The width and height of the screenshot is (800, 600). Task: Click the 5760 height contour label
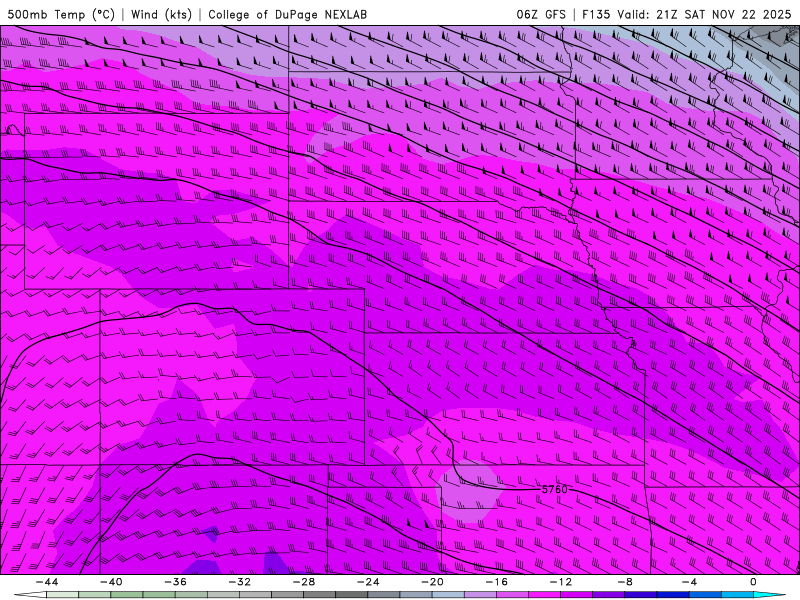point(554,489)
